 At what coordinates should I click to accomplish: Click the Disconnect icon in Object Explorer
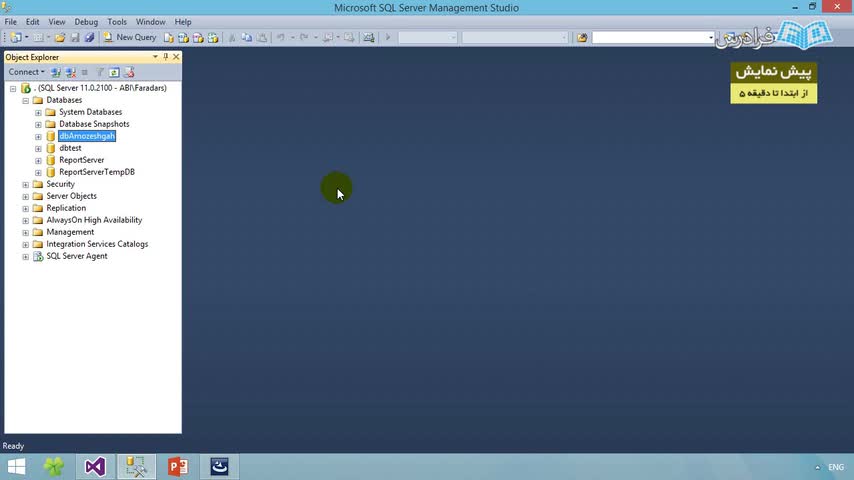click(70, 72)
